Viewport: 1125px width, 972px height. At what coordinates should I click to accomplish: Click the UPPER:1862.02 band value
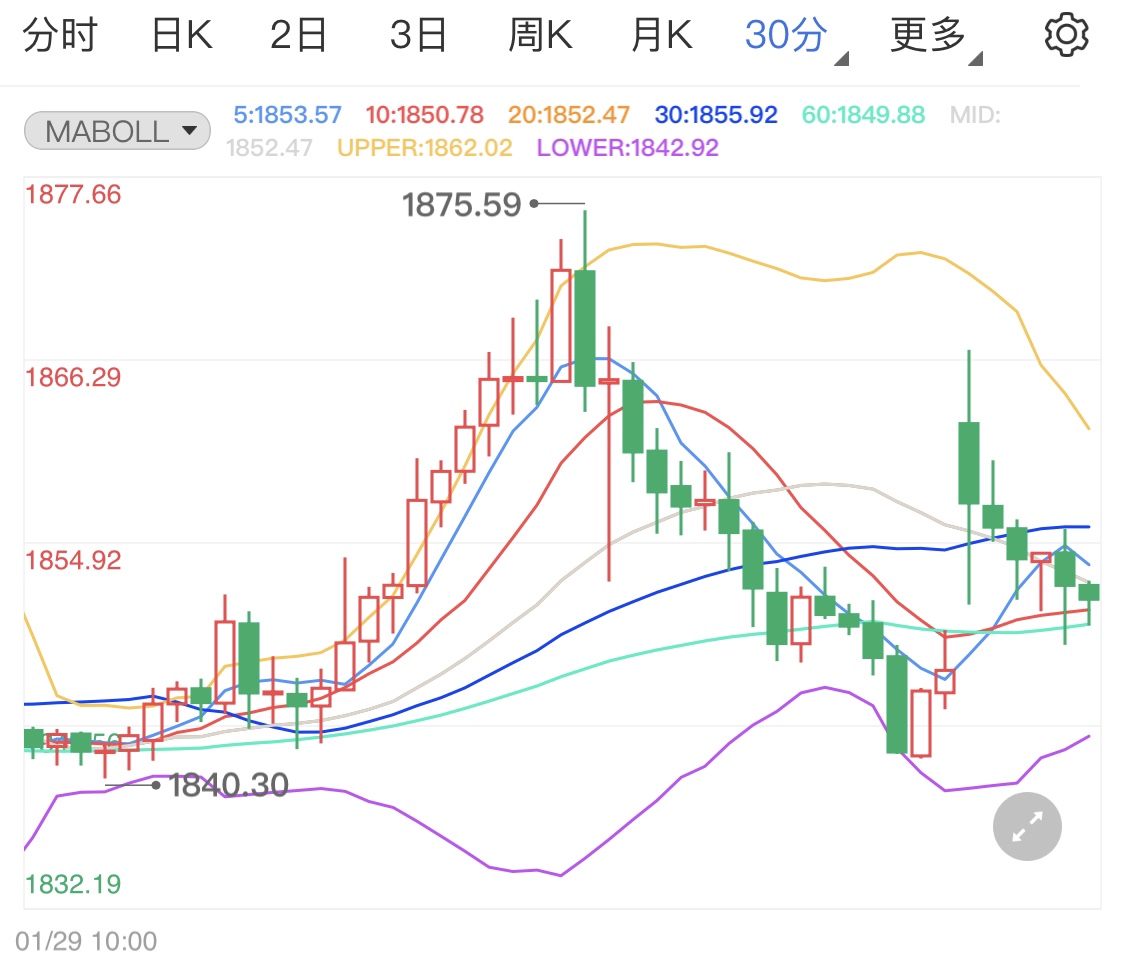tap(425, 148)
